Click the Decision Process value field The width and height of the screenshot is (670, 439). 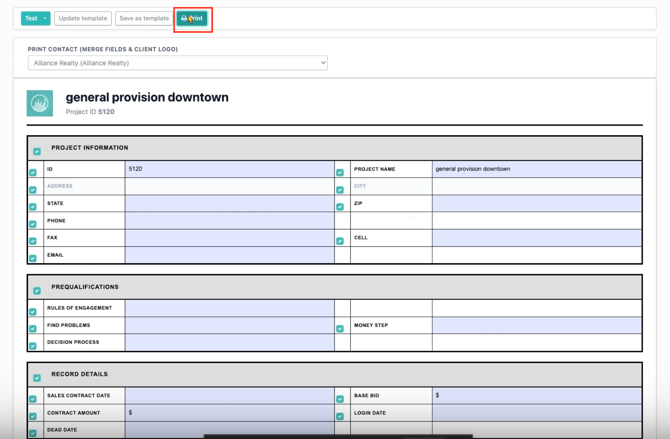click(x=230, y=342)
